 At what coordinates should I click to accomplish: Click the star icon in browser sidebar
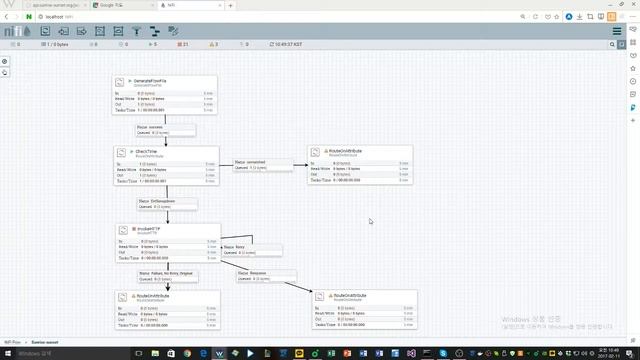point(633,68)
